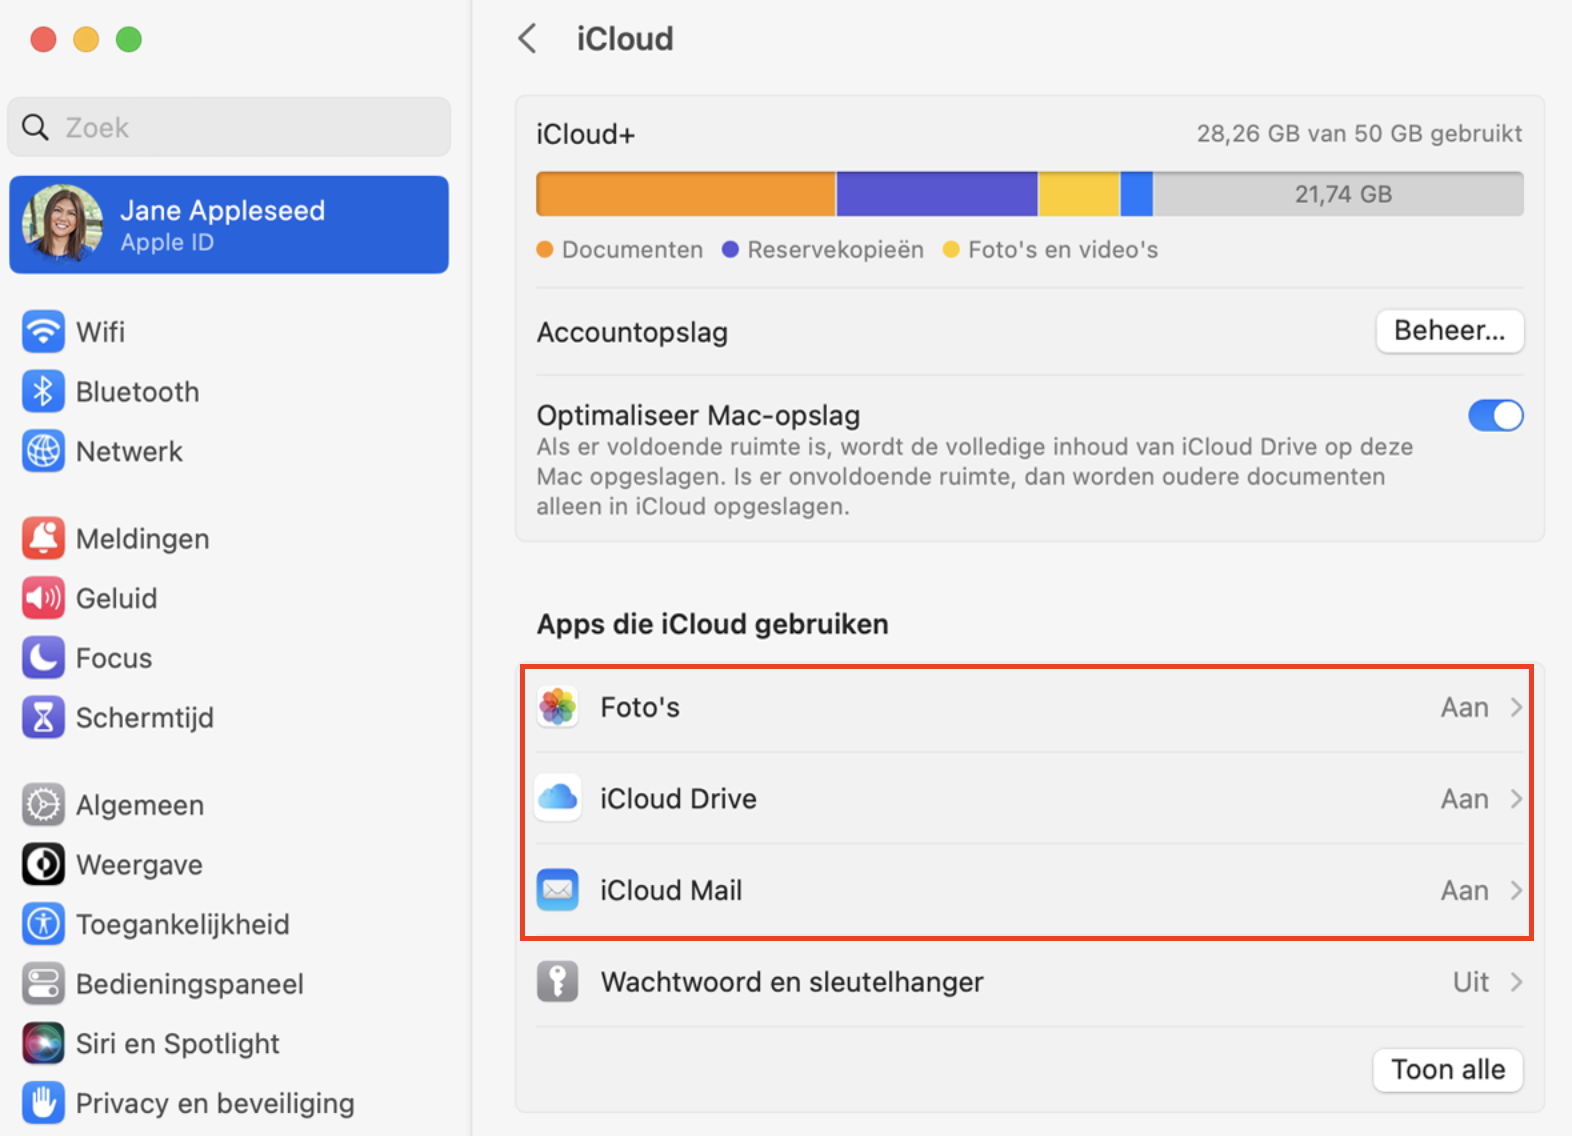Click the Beheer... button for Accountopslag

(1449, 331)
